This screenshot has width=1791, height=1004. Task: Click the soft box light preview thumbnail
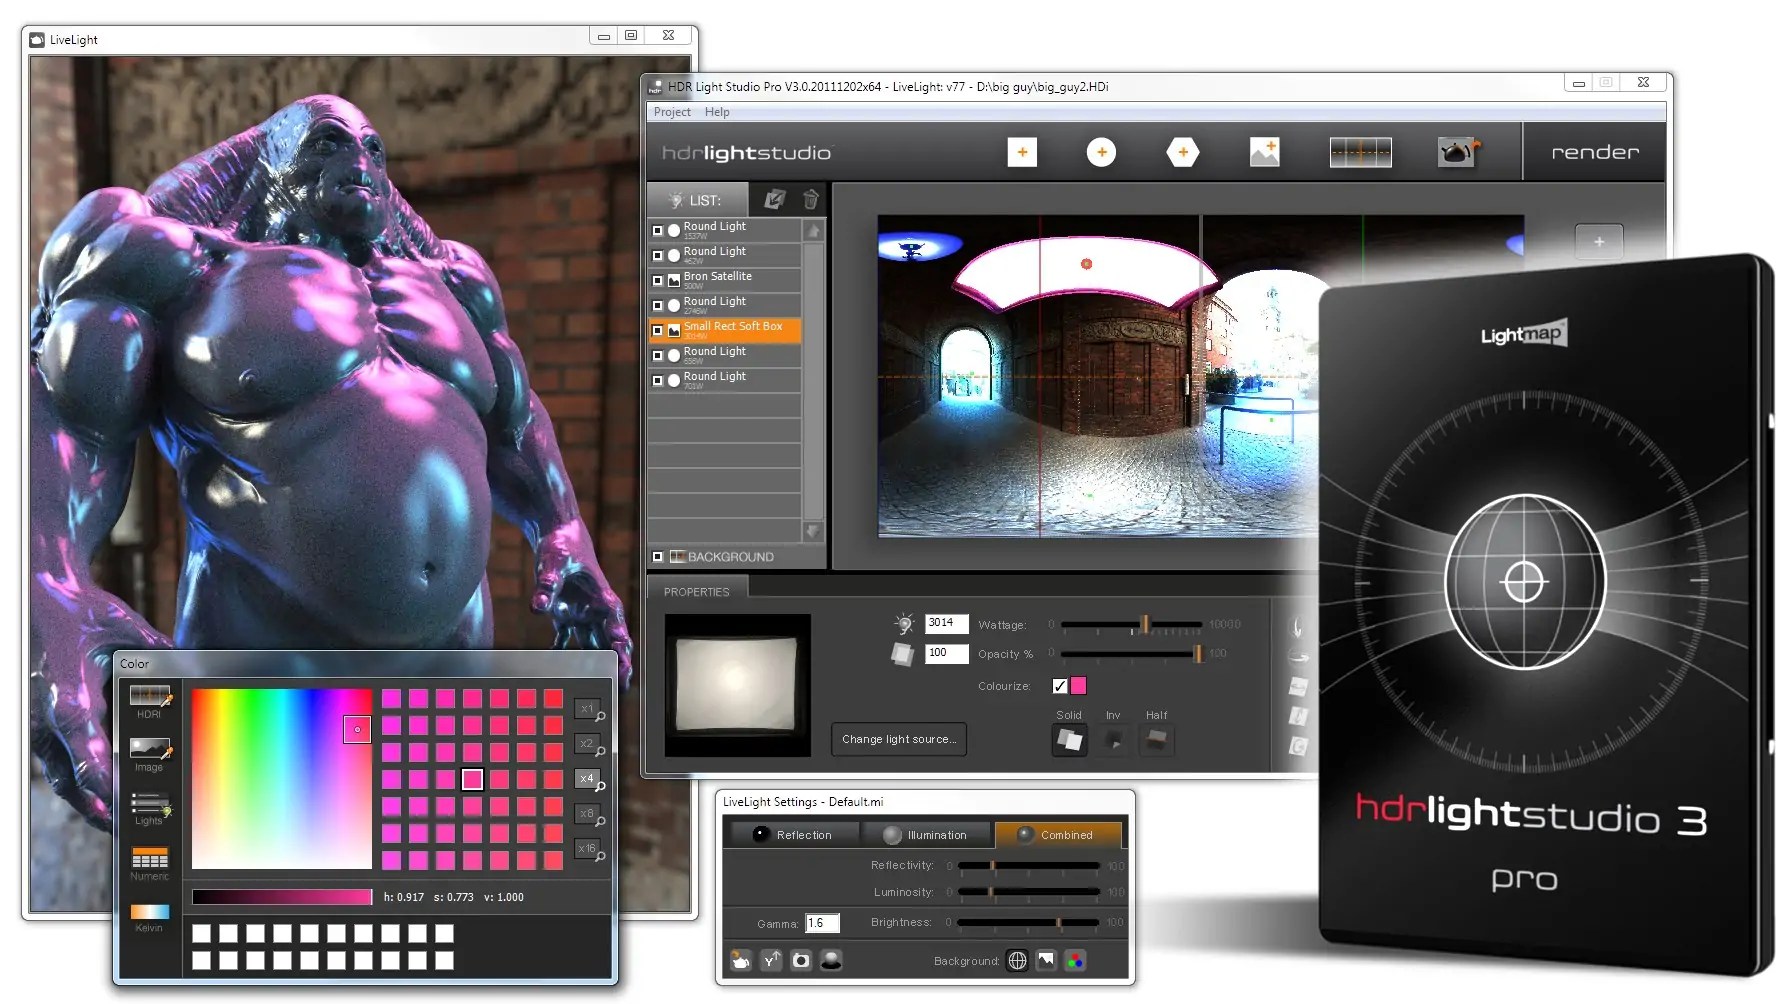[738, 685]
